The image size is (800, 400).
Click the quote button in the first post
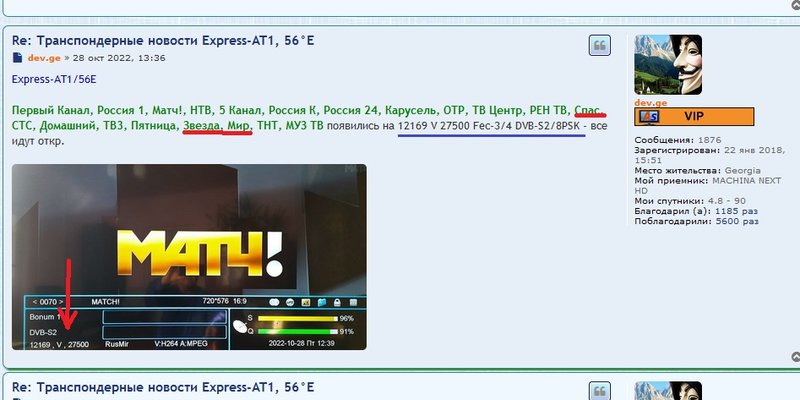(x=600, y=46)
